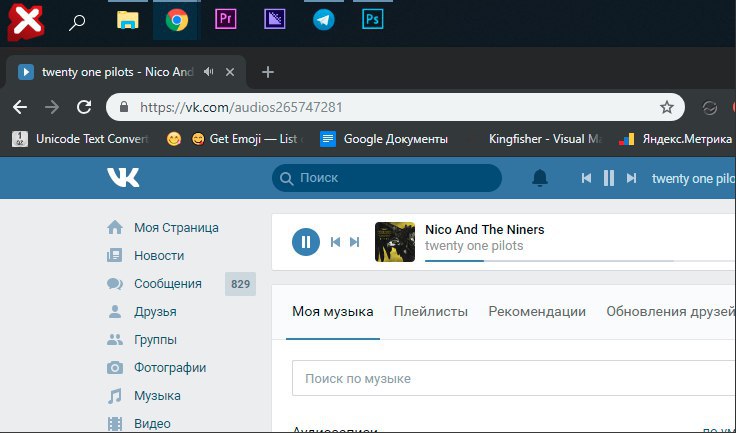This screenshot has height=433, width=736.
Task: Click the Nico And The Niners album cover
Action: click(395, 242)
